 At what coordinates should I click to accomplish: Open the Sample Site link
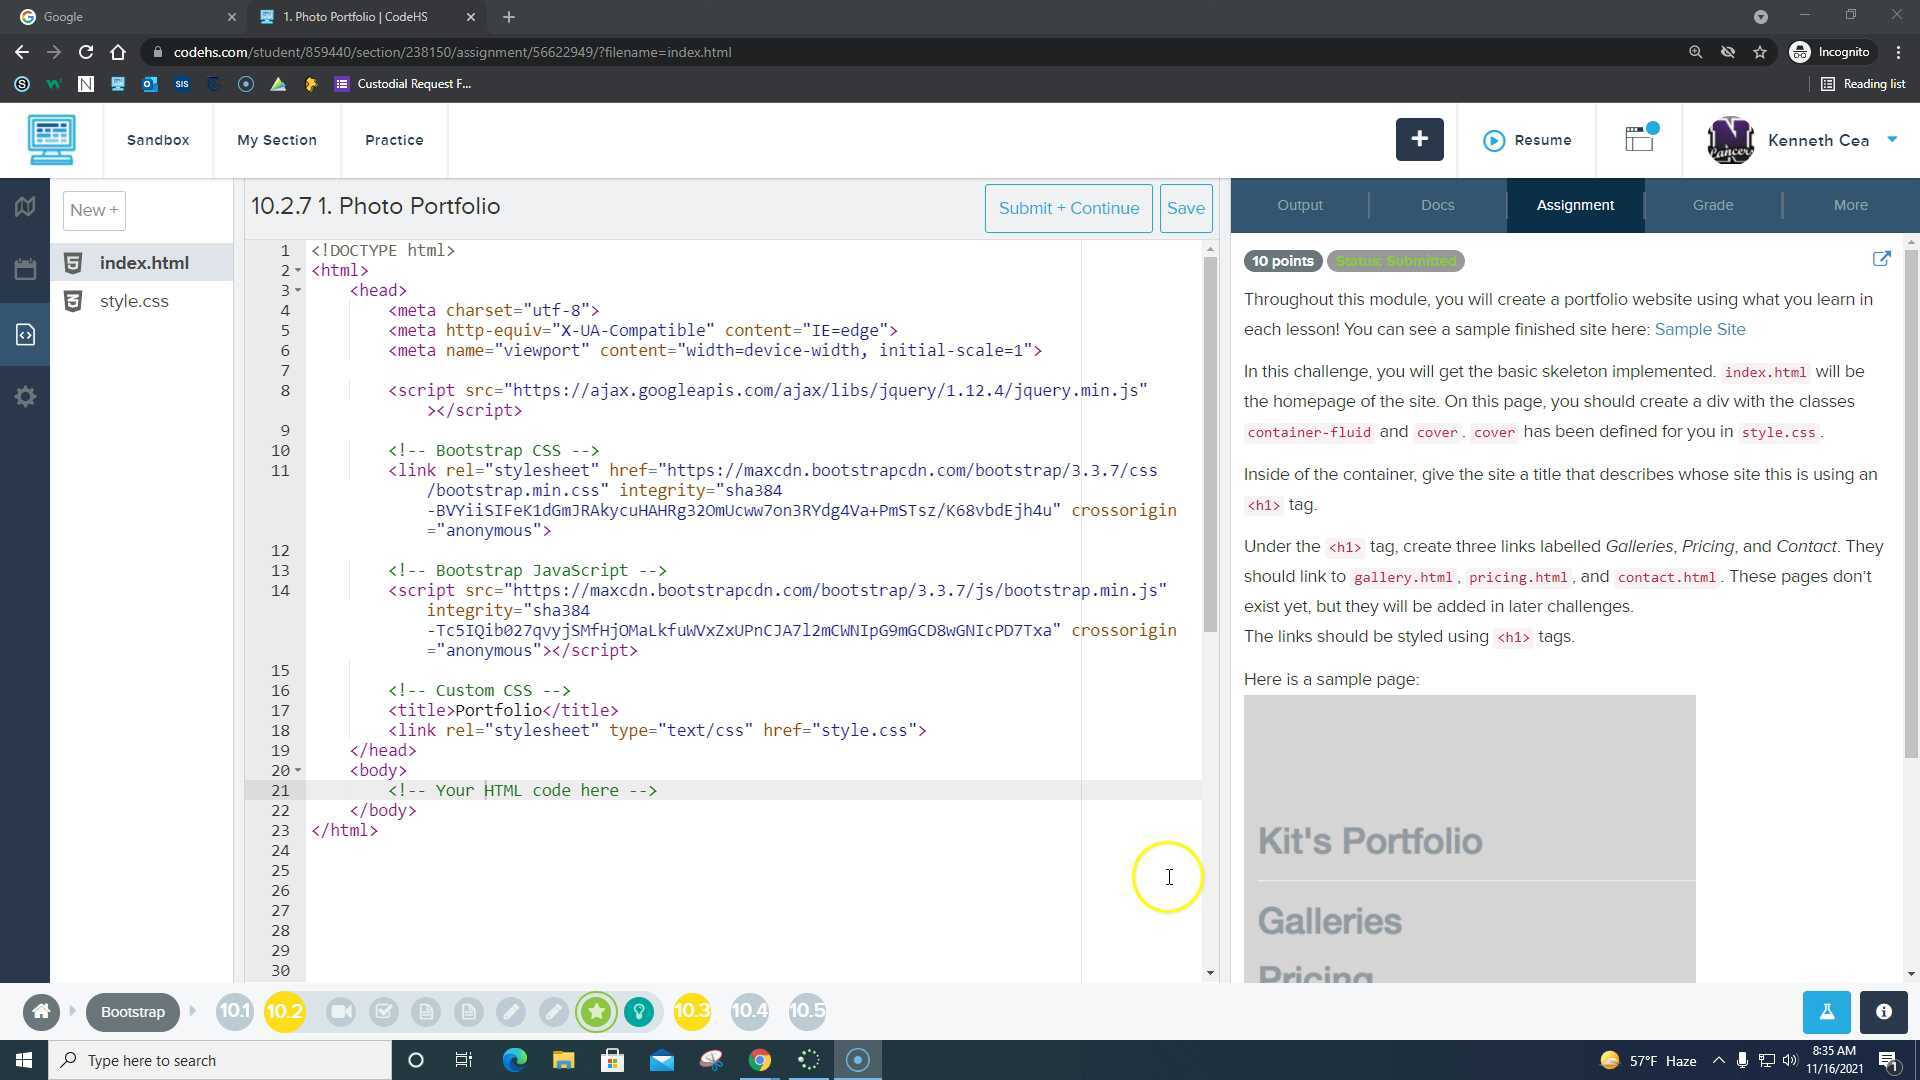(1699, 329)
